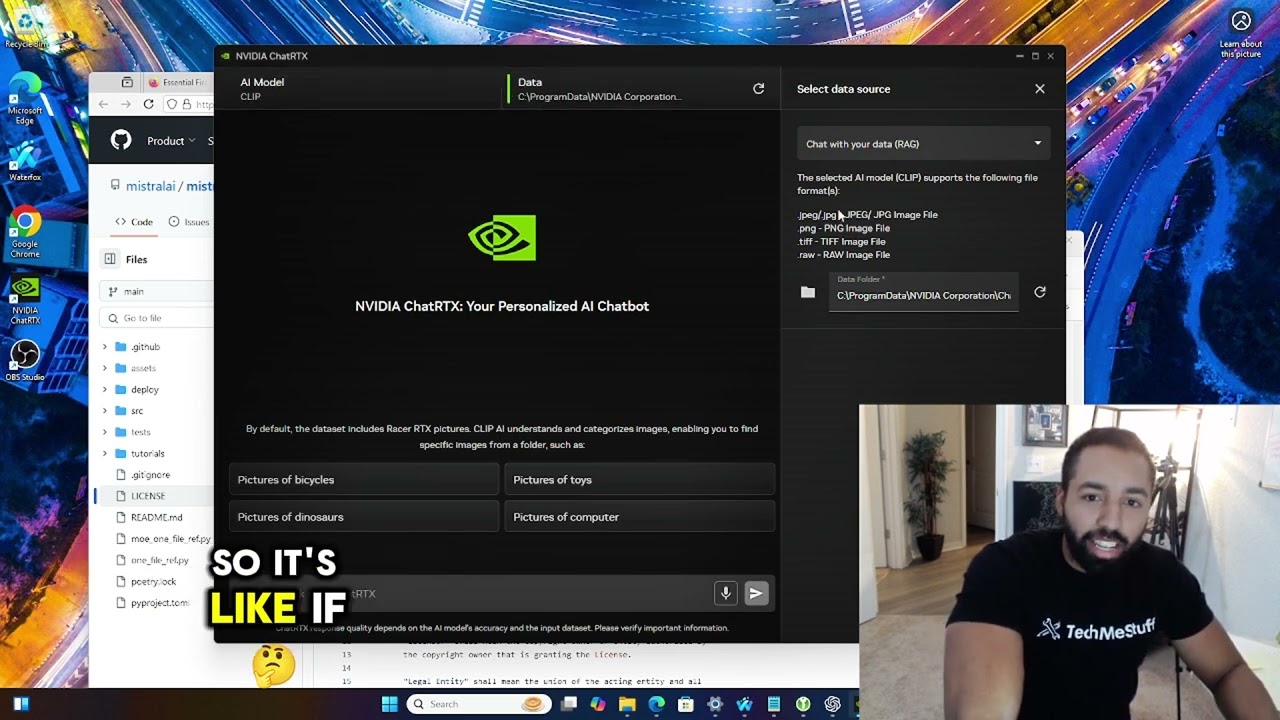Screen dimensions: 1280x720
Task: Click the Go to file search field
Action: pyautogui.click(x=156, y=318)
